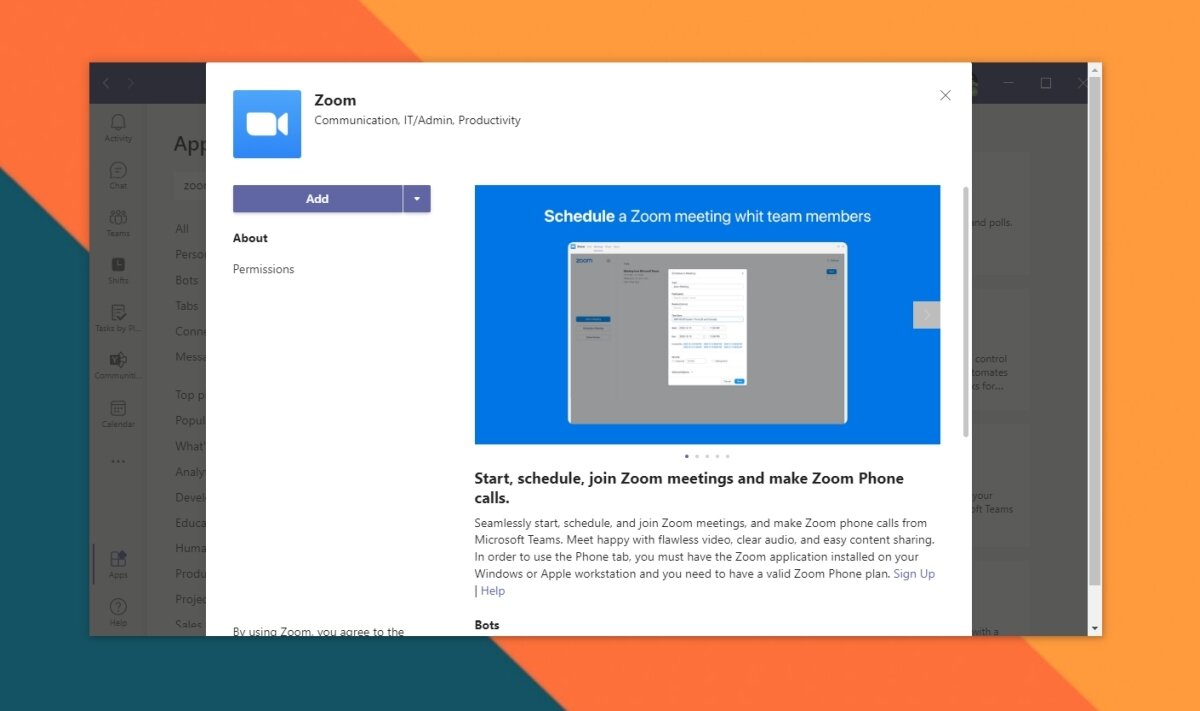Viewport: 1200px width, 711px height.
Task: Click the Help link after Sign Up
Action: tap(492, 590)
